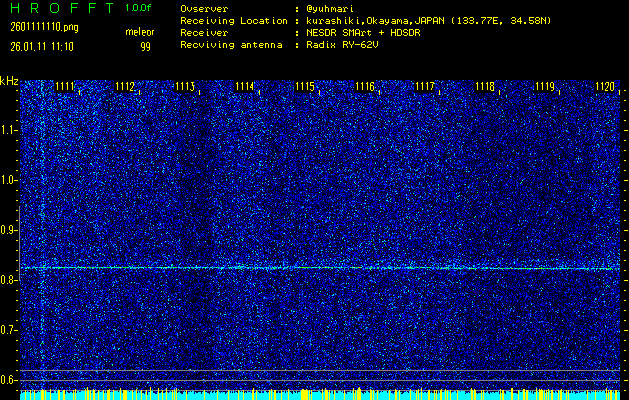Select the 1120 time marker
This screenshot has width=629, height=400.
pyautogui.click(x=604, y=87)
